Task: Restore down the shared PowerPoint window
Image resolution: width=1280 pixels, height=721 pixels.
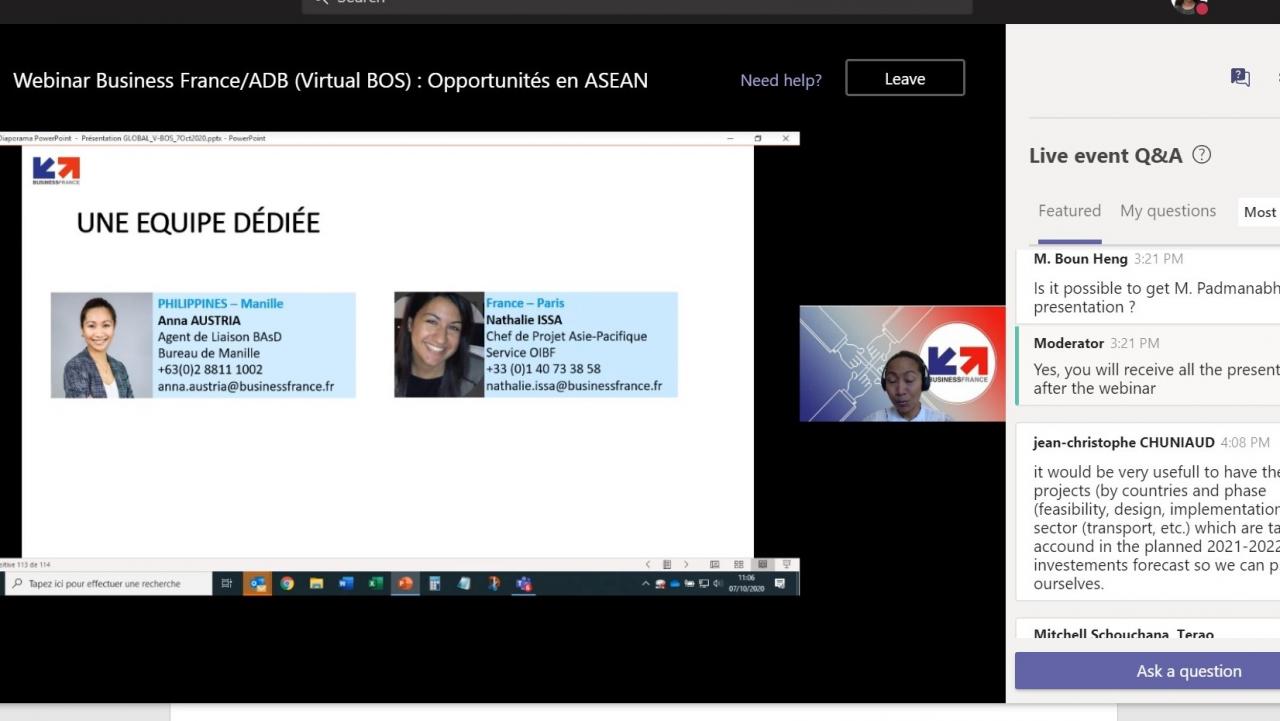Action: pos(758,138)
